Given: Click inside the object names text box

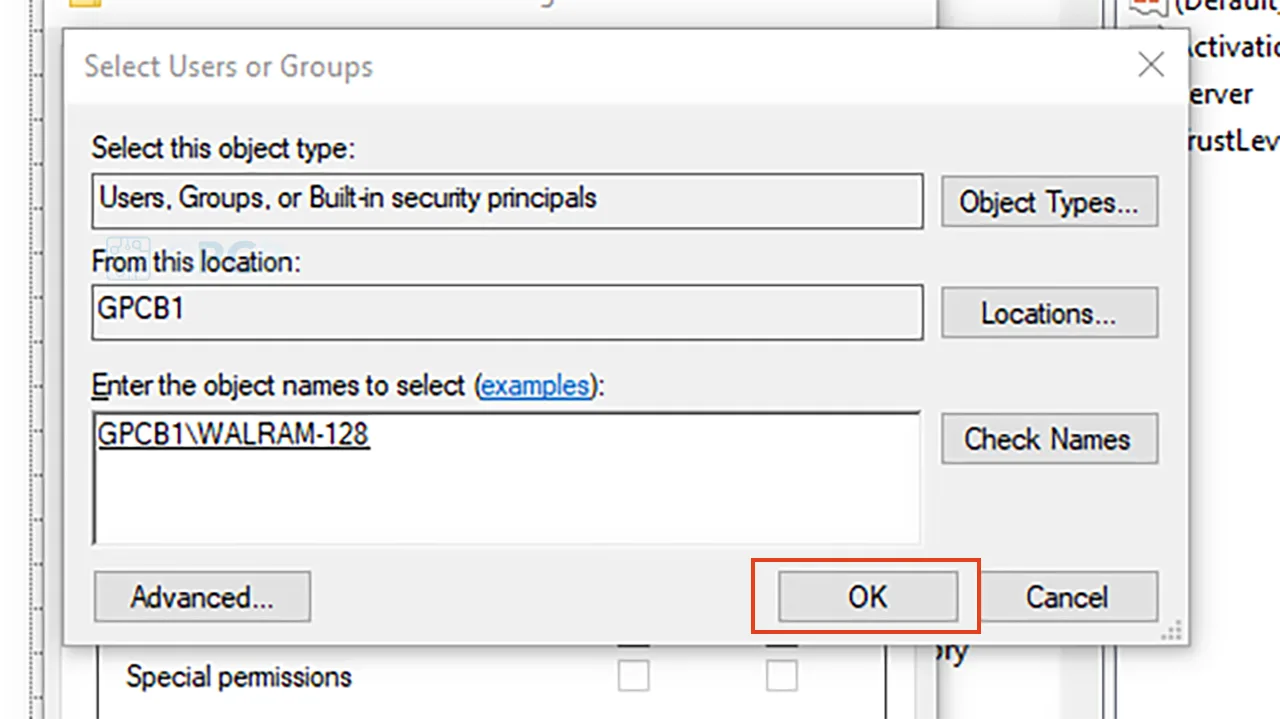Looking at the screenshot, I should click(x=506, y=478).
